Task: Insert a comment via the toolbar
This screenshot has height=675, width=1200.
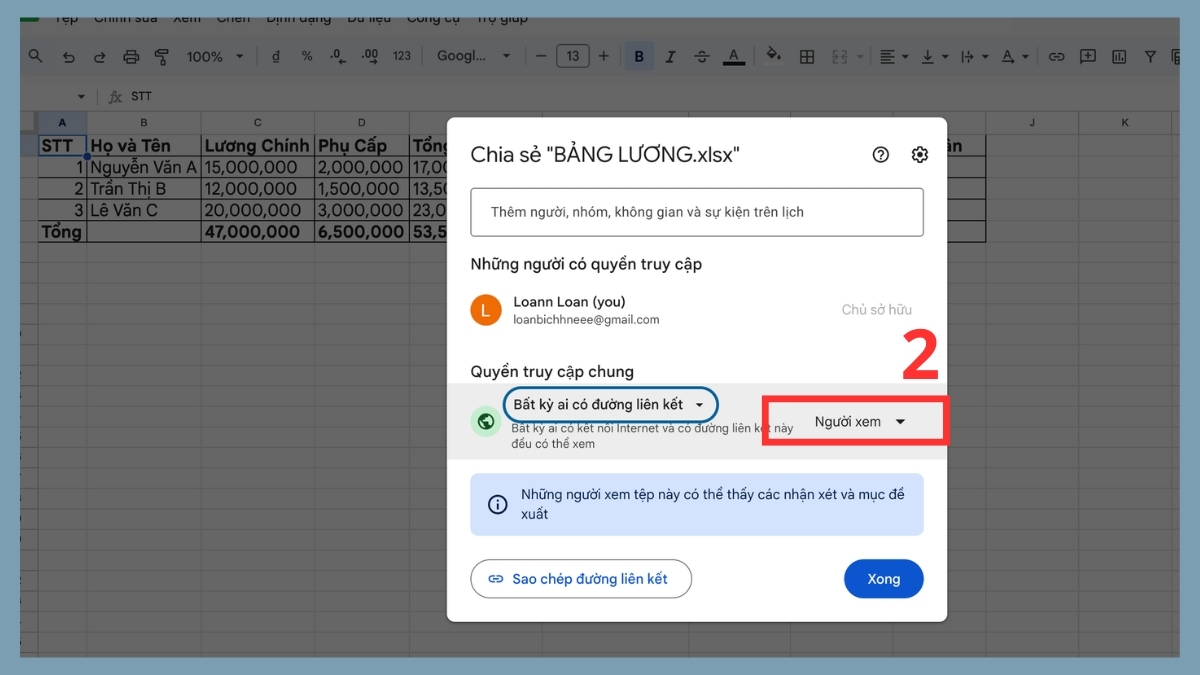Action: click(1086, 57)
